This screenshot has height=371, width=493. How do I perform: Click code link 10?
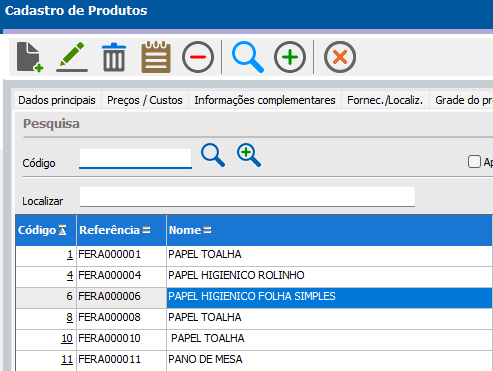coord(67,339)
